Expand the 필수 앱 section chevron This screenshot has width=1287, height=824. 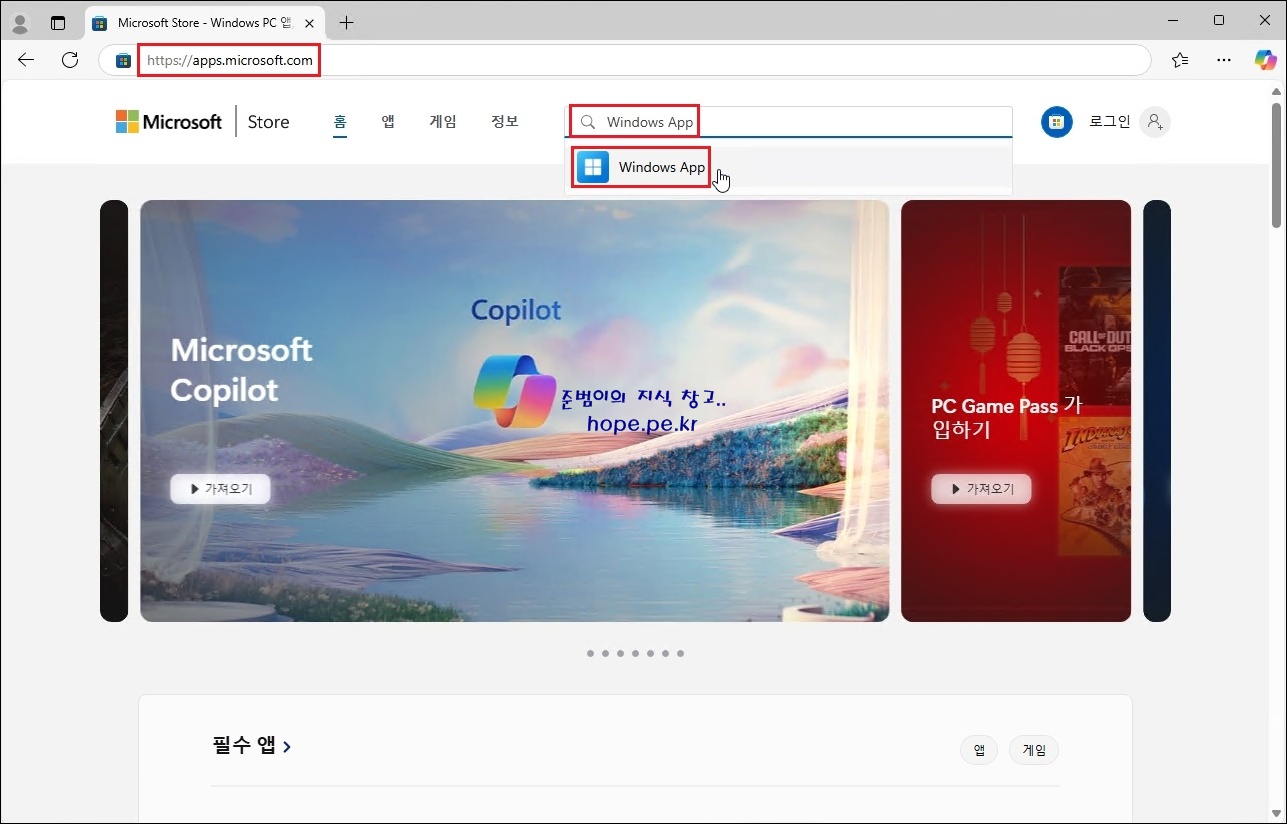click(288, 747)
